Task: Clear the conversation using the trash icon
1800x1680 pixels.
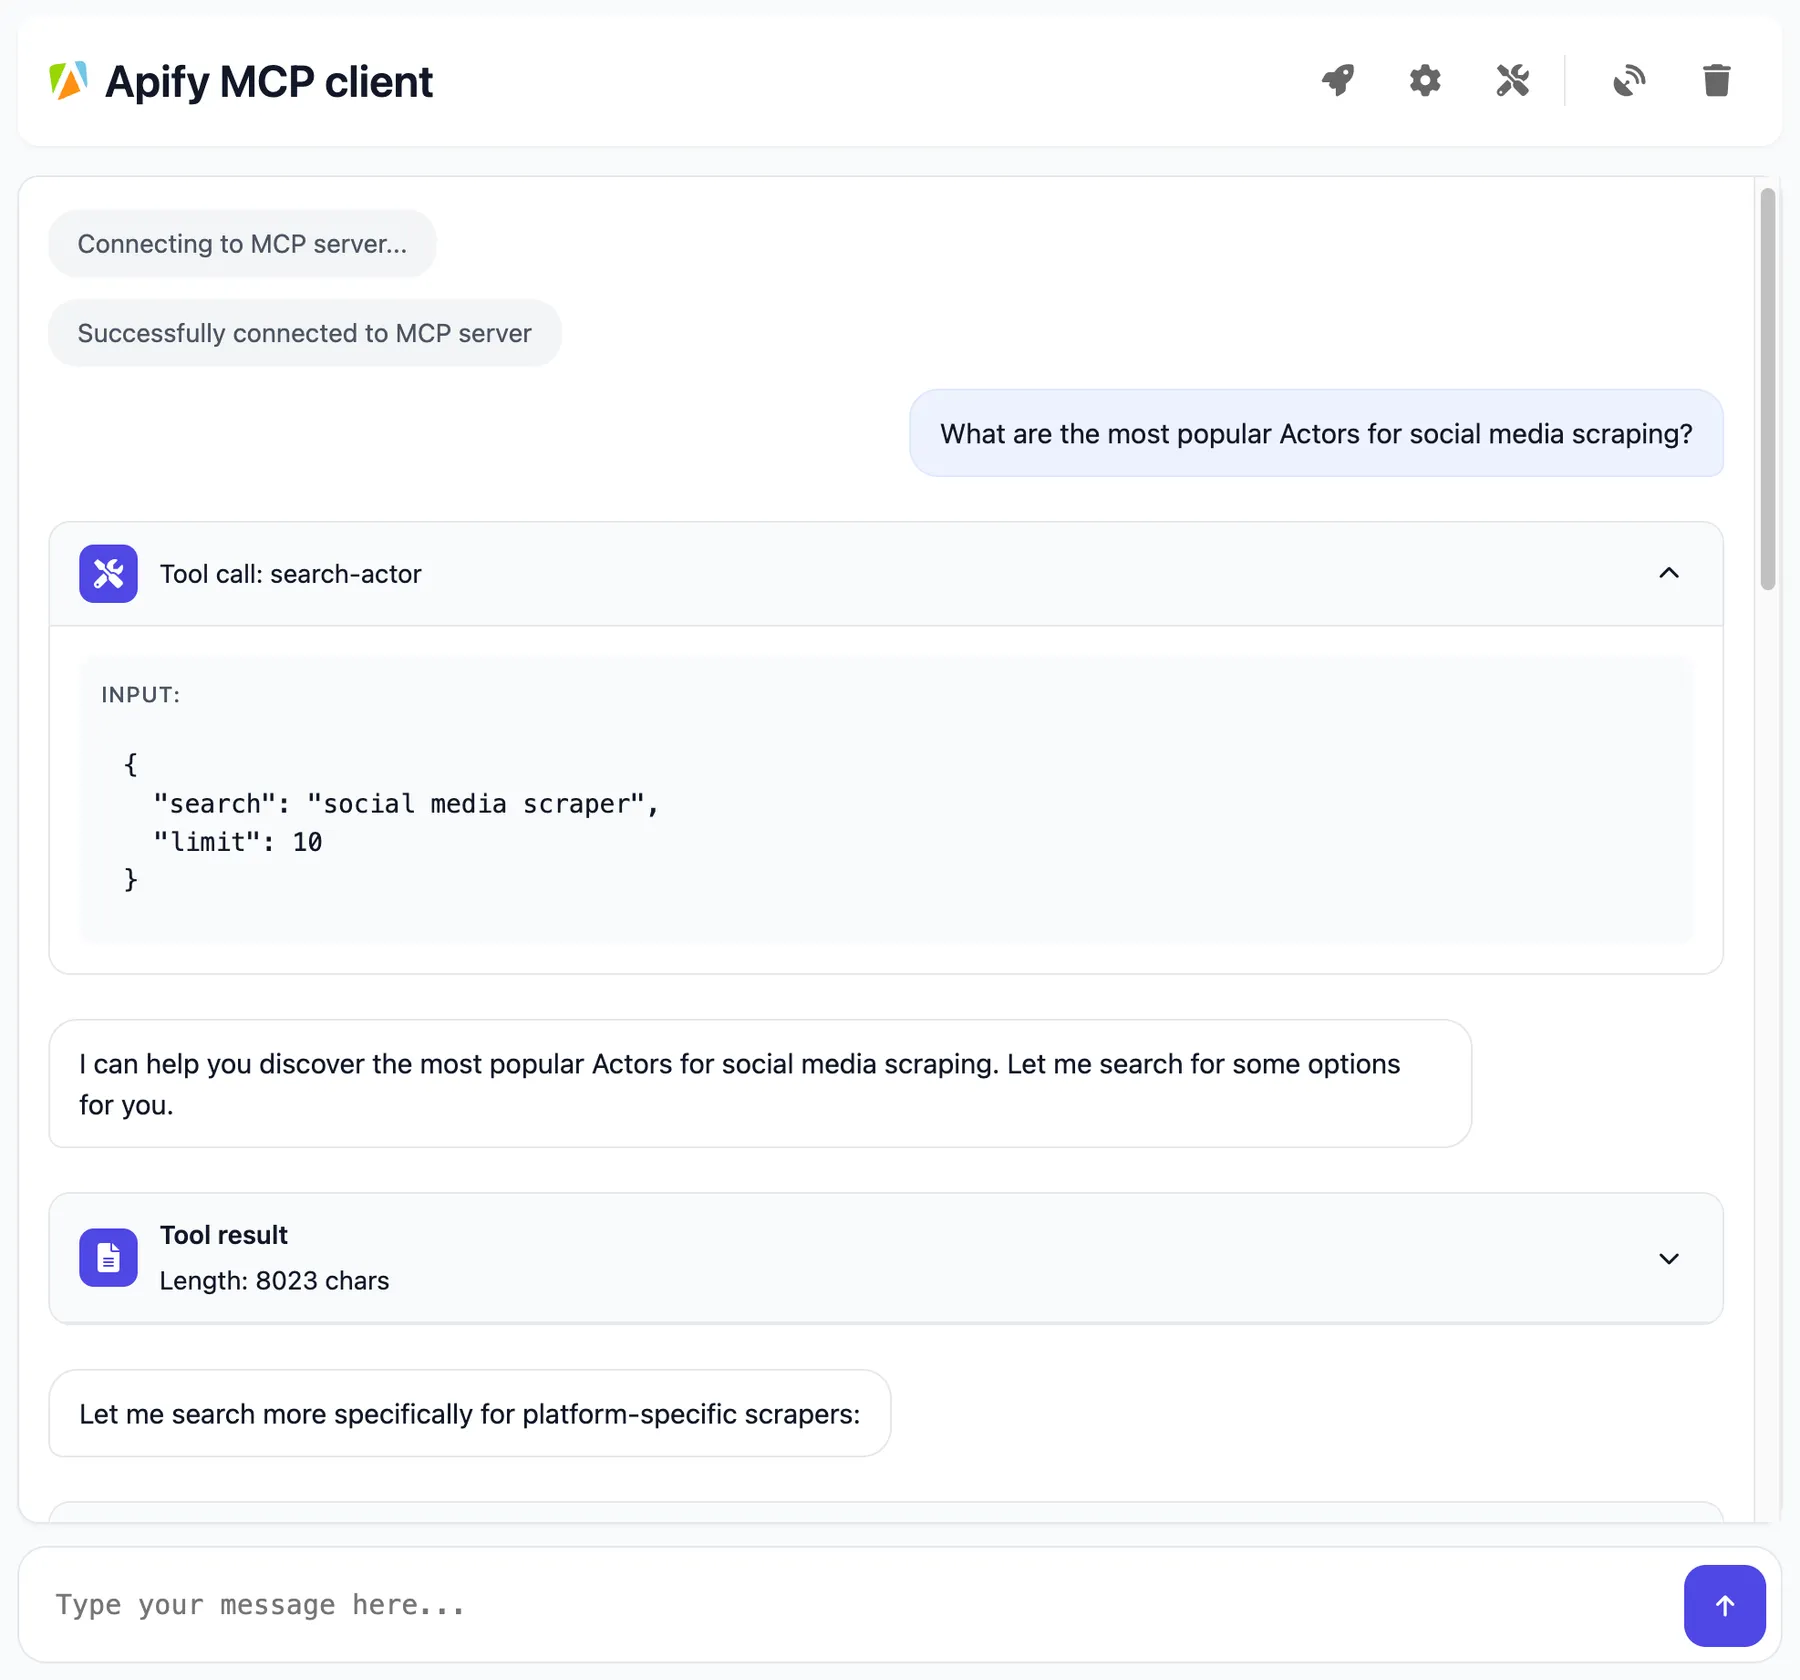Action: [1717, 81]
